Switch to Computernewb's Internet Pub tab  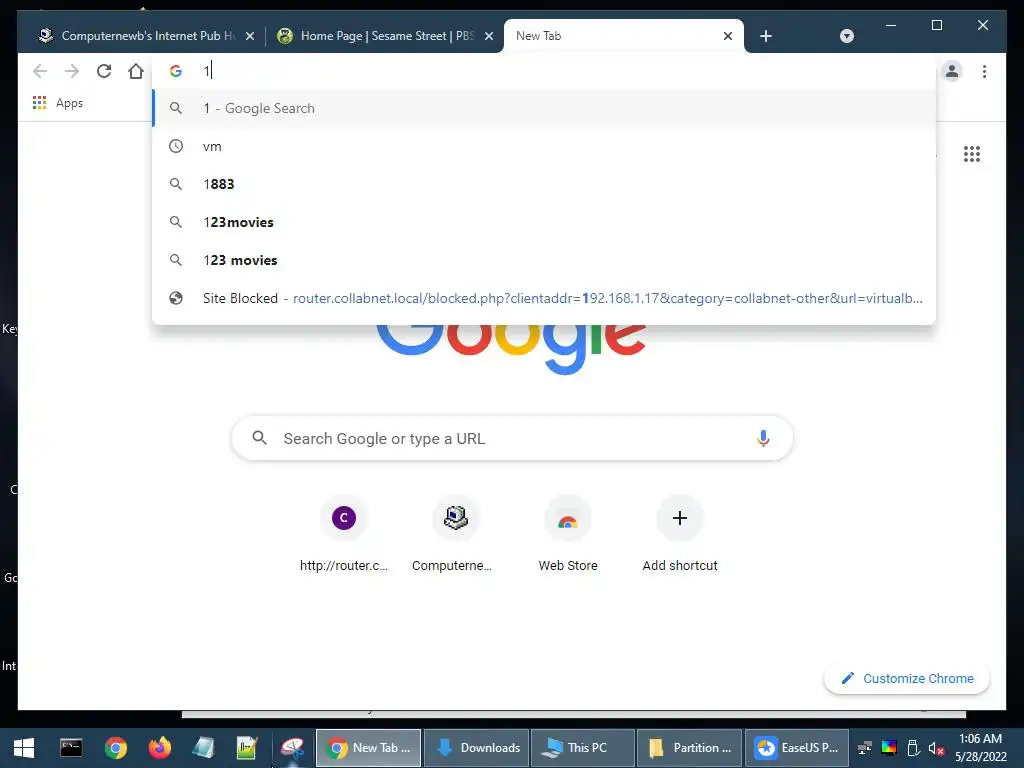point(145,36)
